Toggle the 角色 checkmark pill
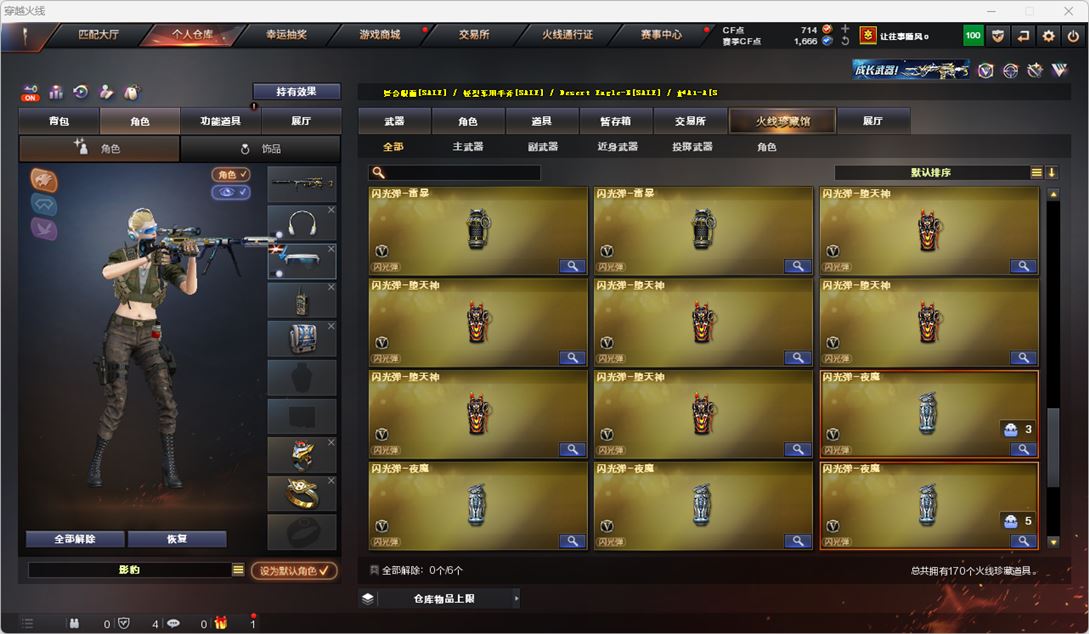Screen dimensions: 1089x634 click(x=231, y=174)
